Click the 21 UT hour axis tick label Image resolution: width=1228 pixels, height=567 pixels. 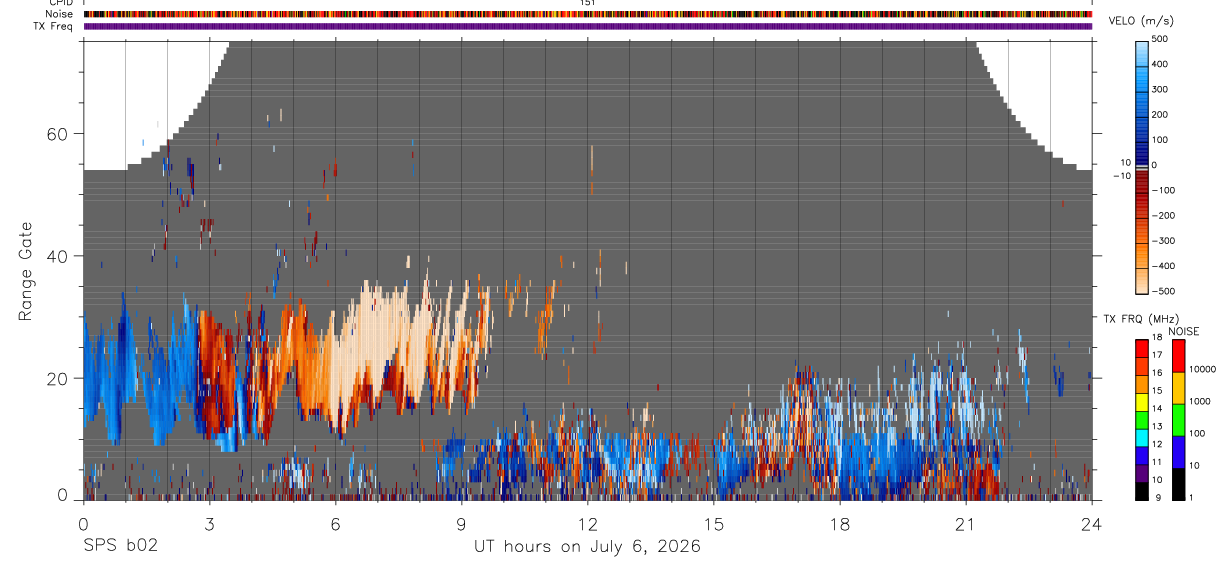(x=965, y=522)
